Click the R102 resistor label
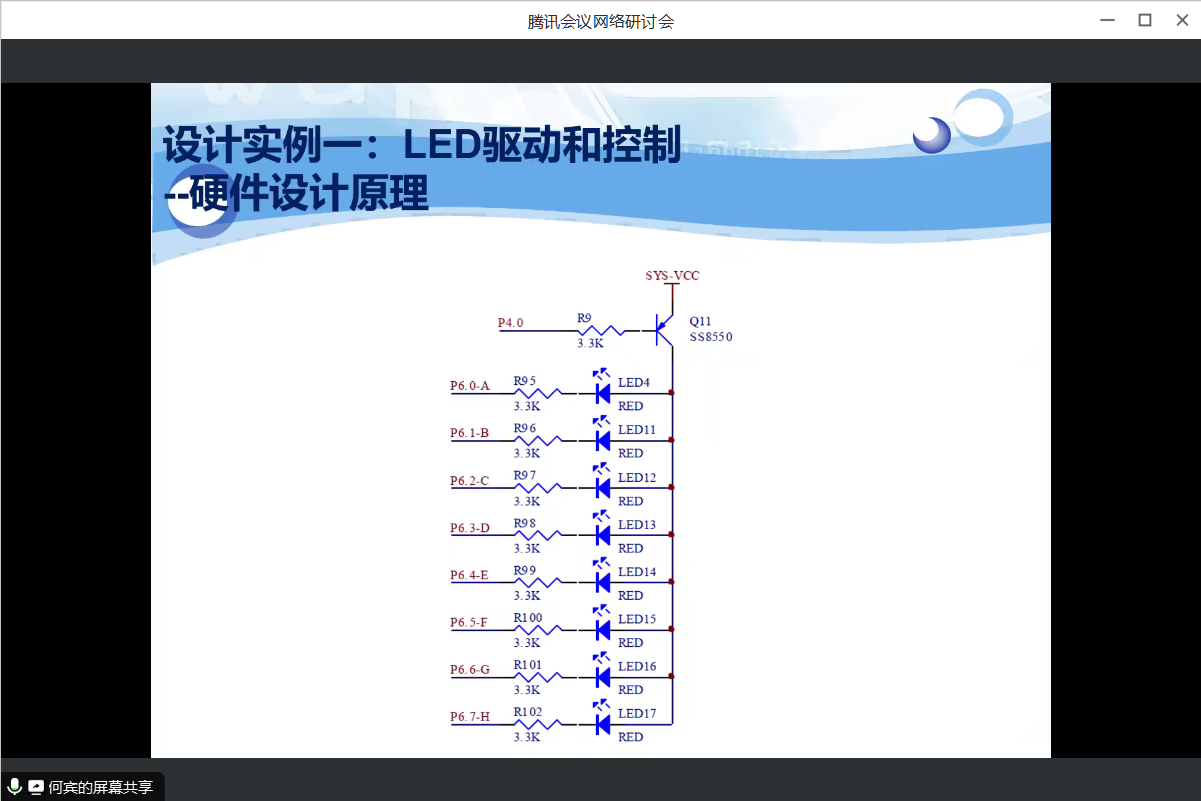This screenshot has height=801, width=1201. coord(528,712)
